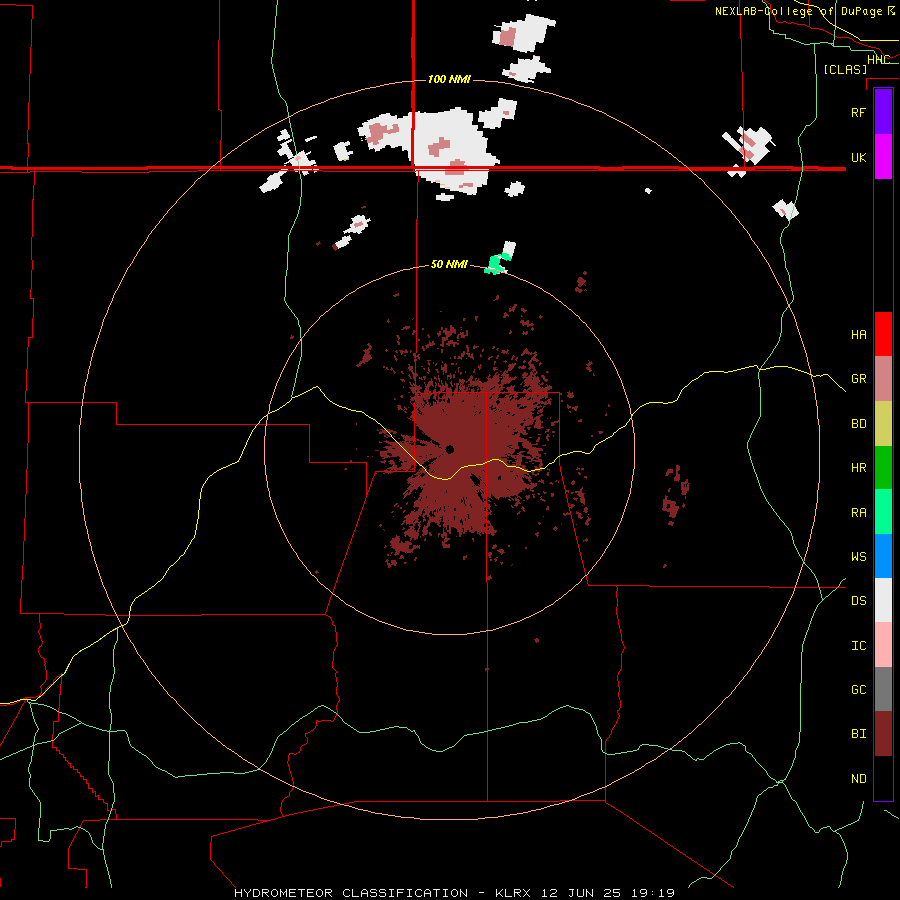Click the GC legend label
Image resolution: width=900 pixels, height=900 pixels.
point(858,690)
